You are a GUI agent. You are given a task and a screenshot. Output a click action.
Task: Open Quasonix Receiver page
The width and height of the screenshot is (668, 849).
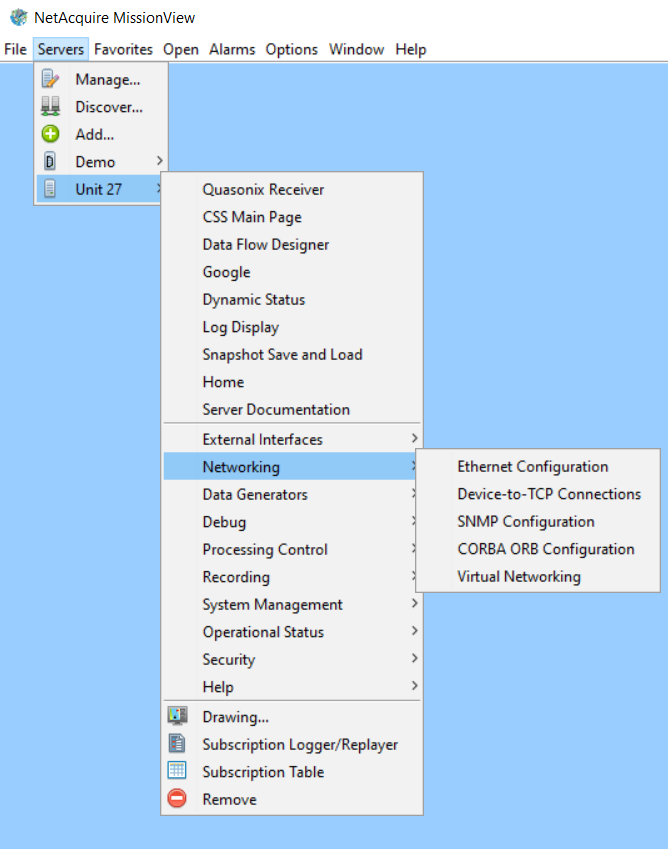(292, 190)
